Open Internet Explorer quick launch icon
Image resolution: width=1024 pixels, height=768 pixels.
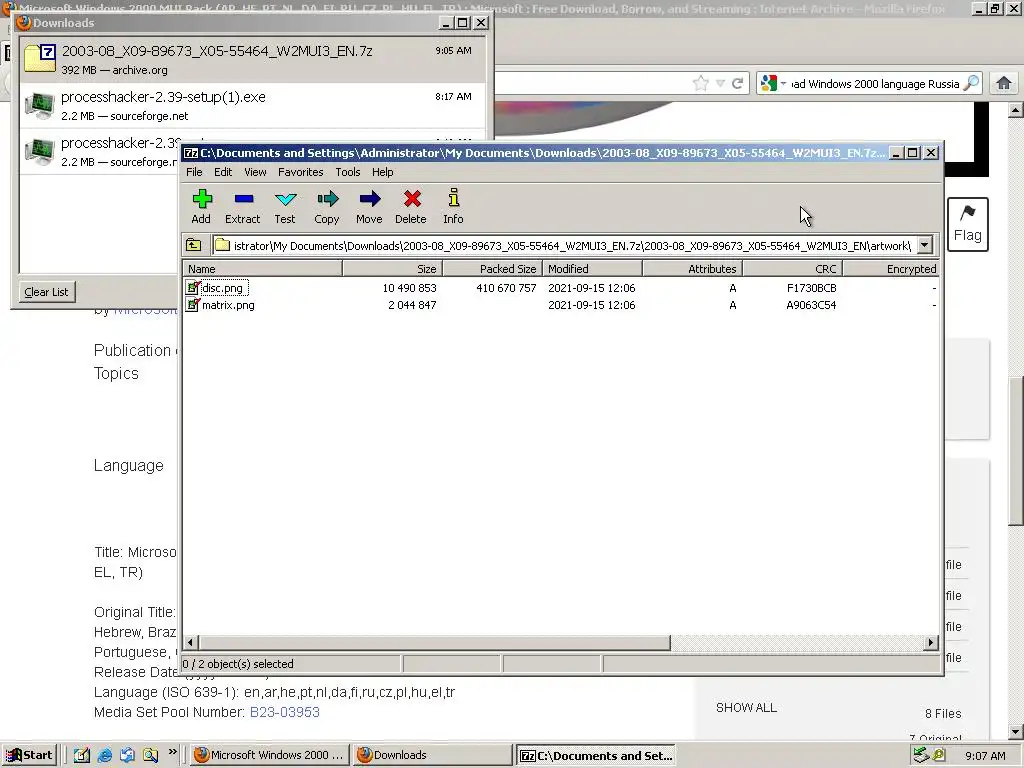104,755
